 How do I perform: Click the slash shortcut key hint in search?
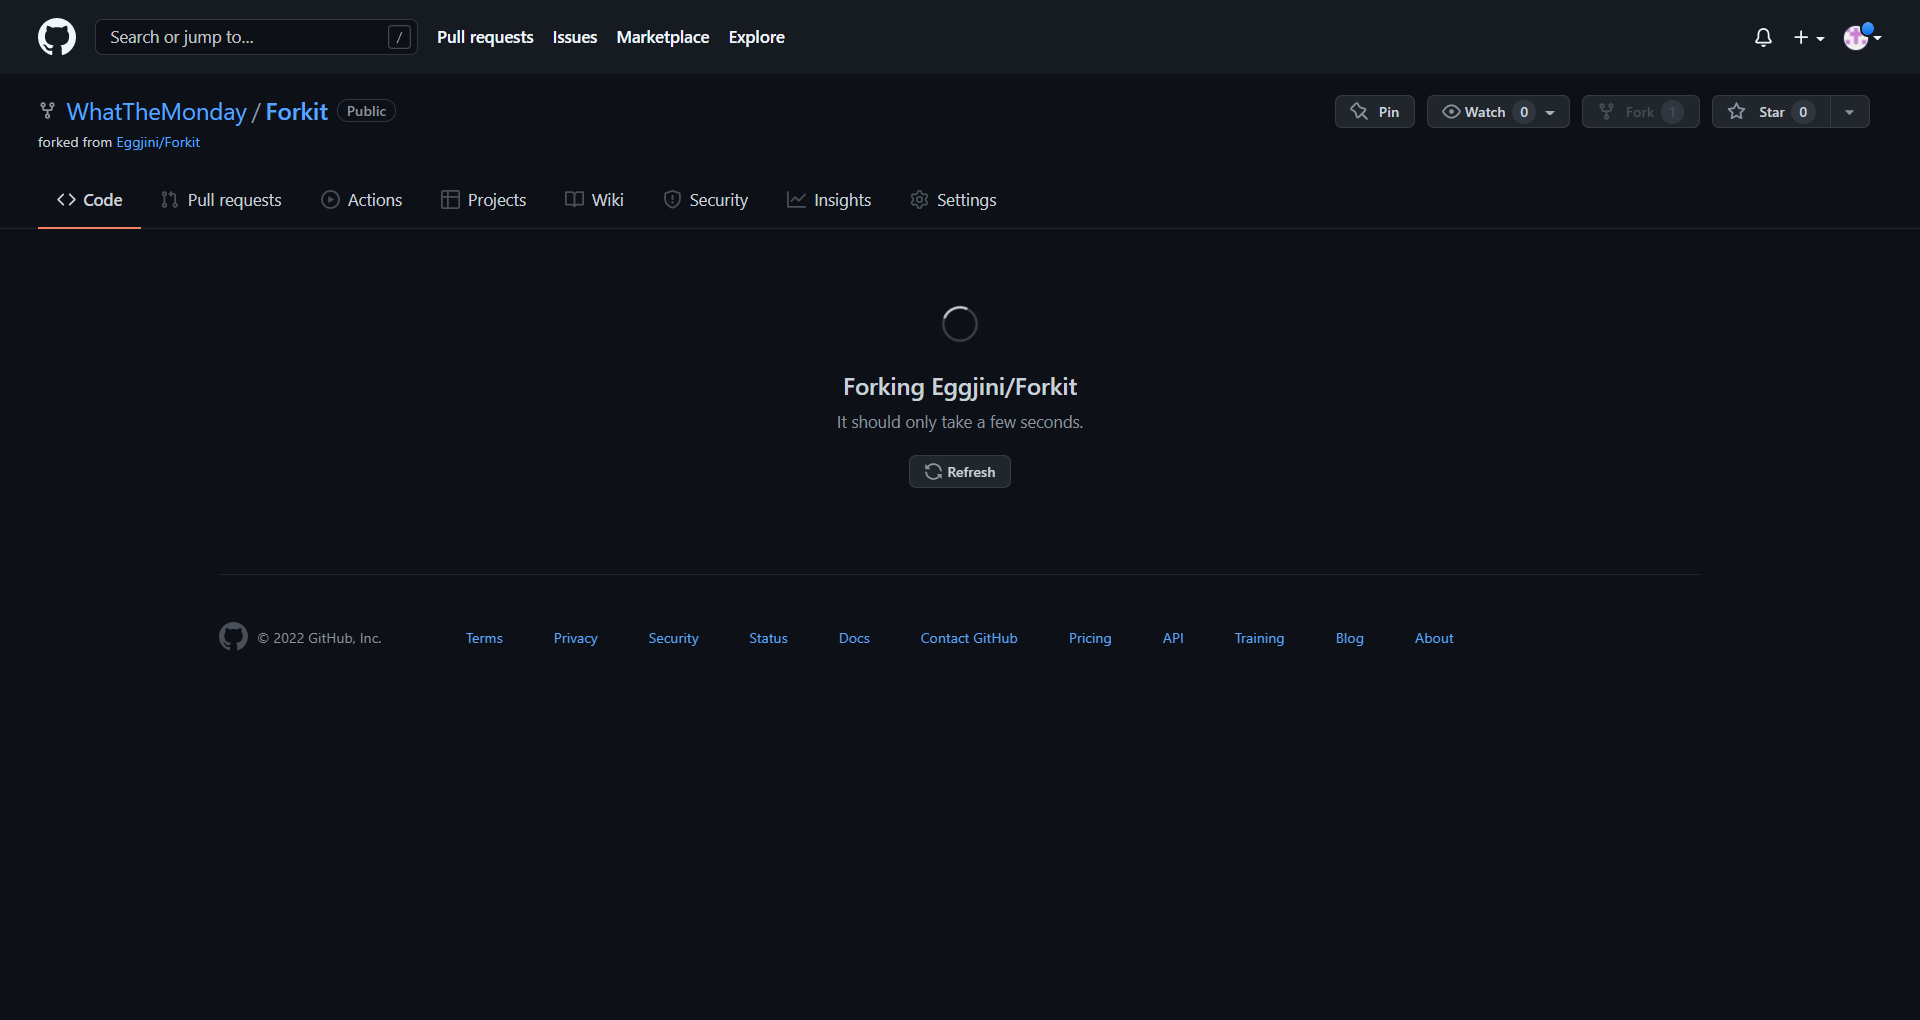pos(399,37)
